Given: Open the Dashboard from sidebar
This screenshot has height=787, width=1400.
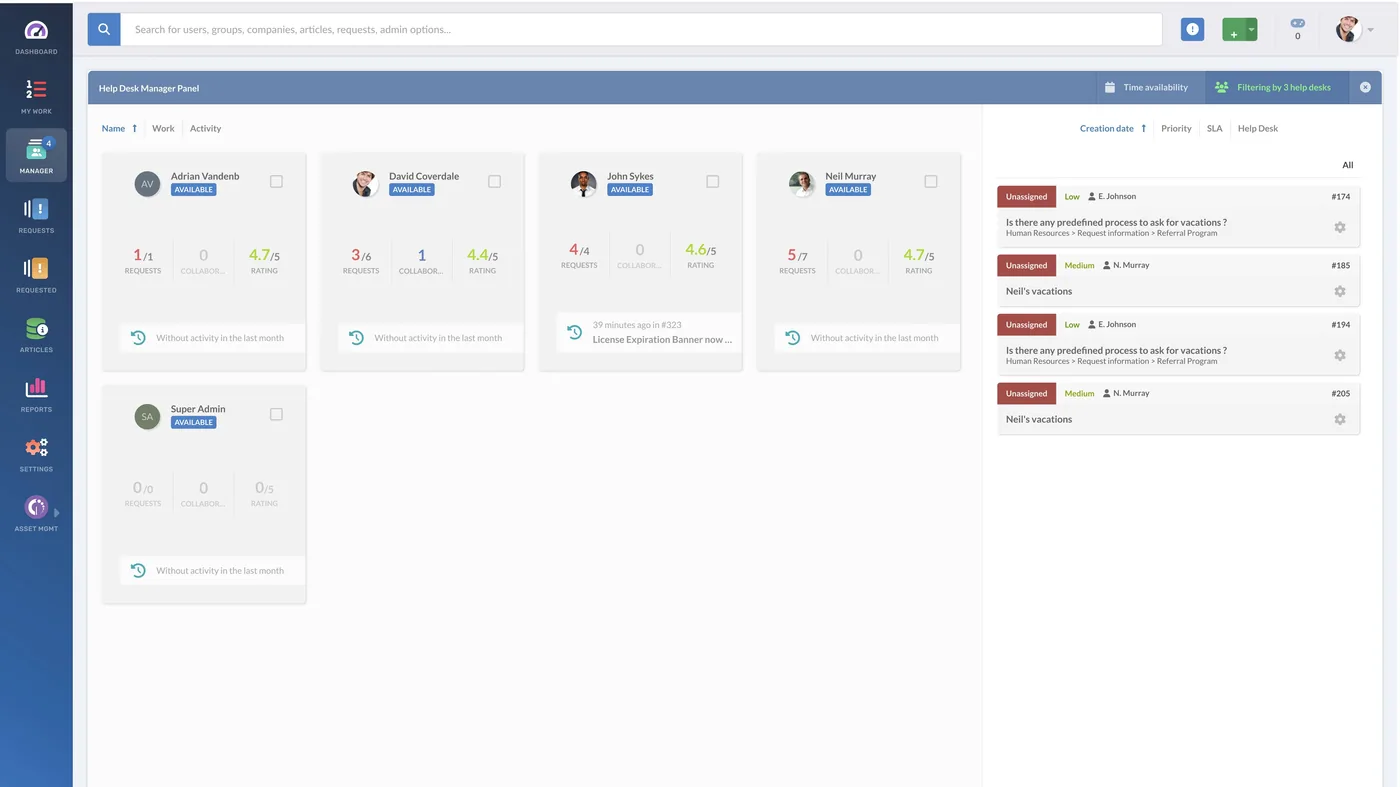Looking at the screenshot, I should 36,37.
